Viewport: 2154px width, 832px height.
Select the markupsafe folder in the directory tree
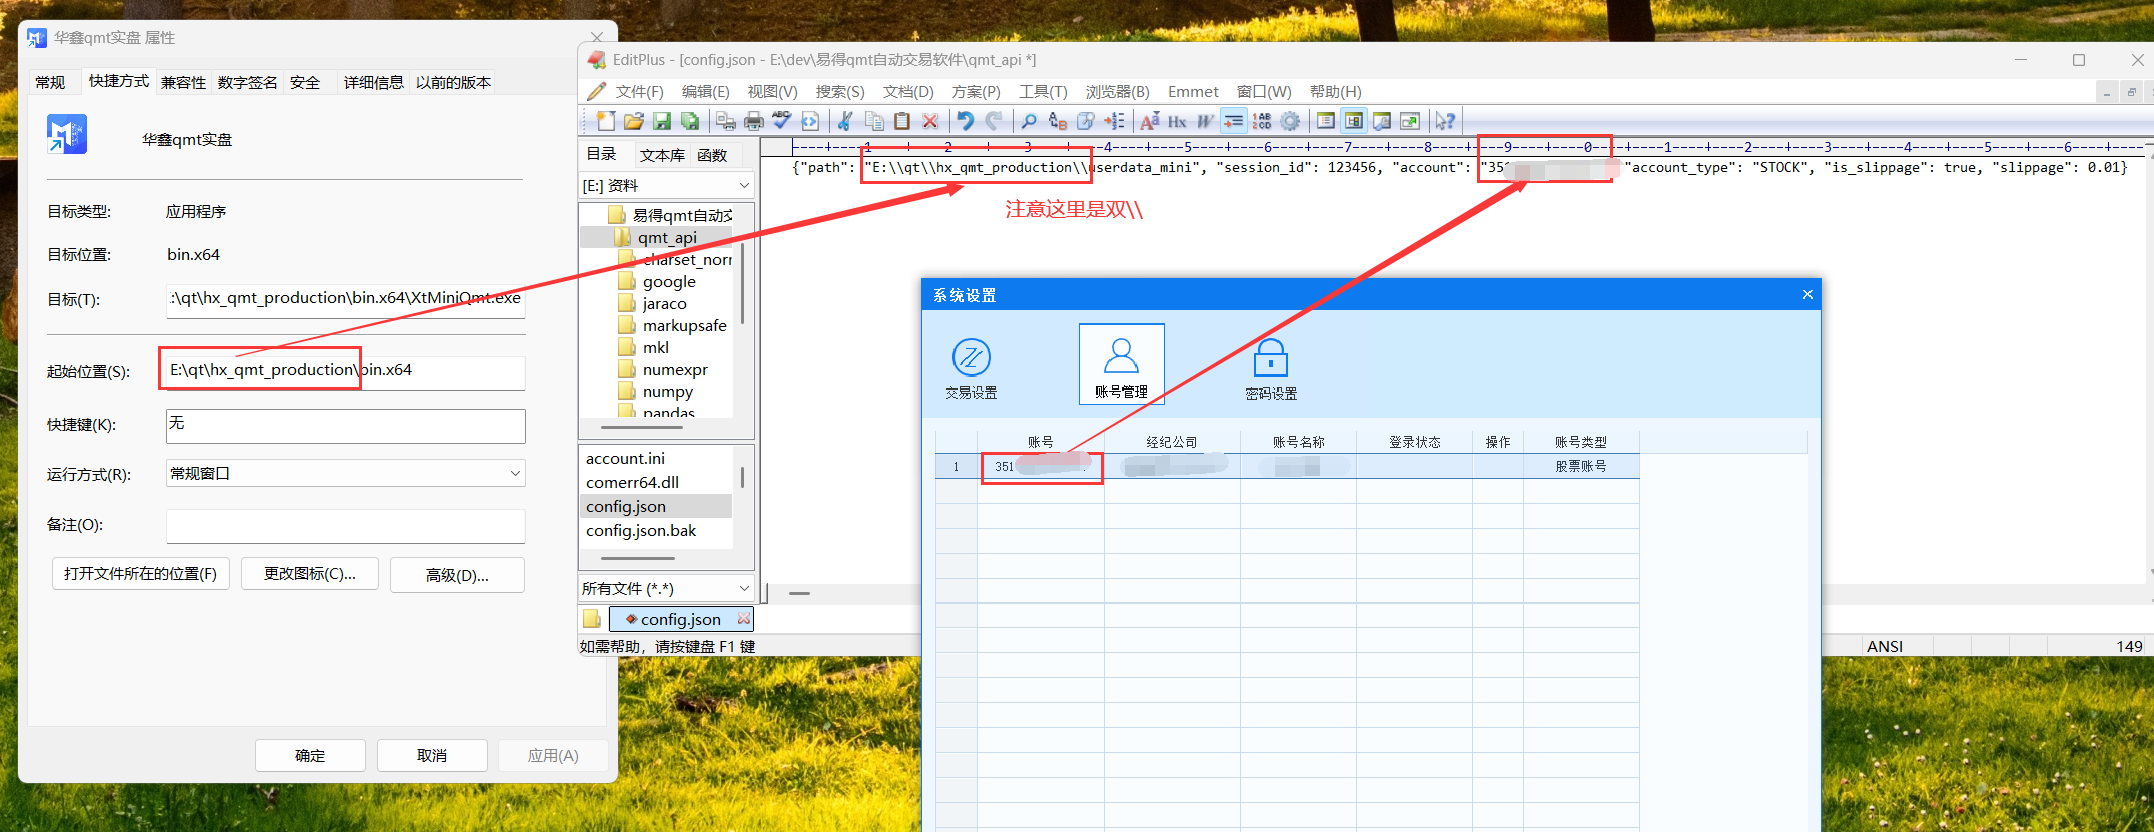pos(684,325)
